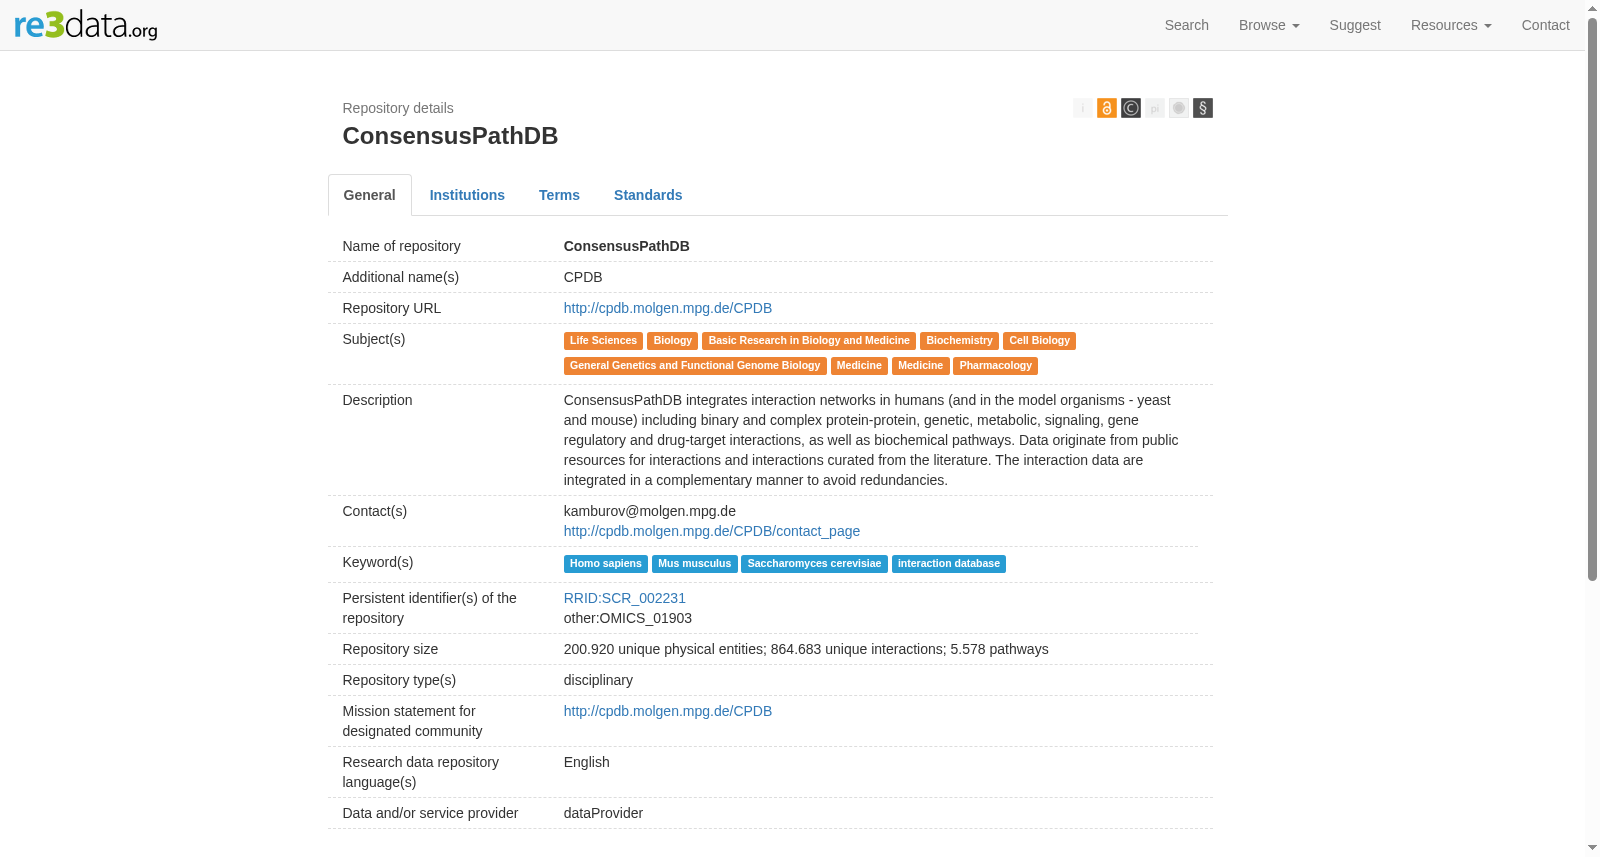This screenshot has width=1600, height=857.
Task: Switch to the Institutions tab
Action: pos(467,195)
